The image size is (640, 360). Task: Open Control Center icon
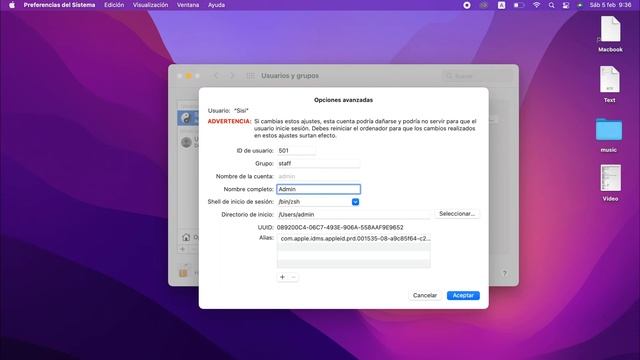pos(566,5)
